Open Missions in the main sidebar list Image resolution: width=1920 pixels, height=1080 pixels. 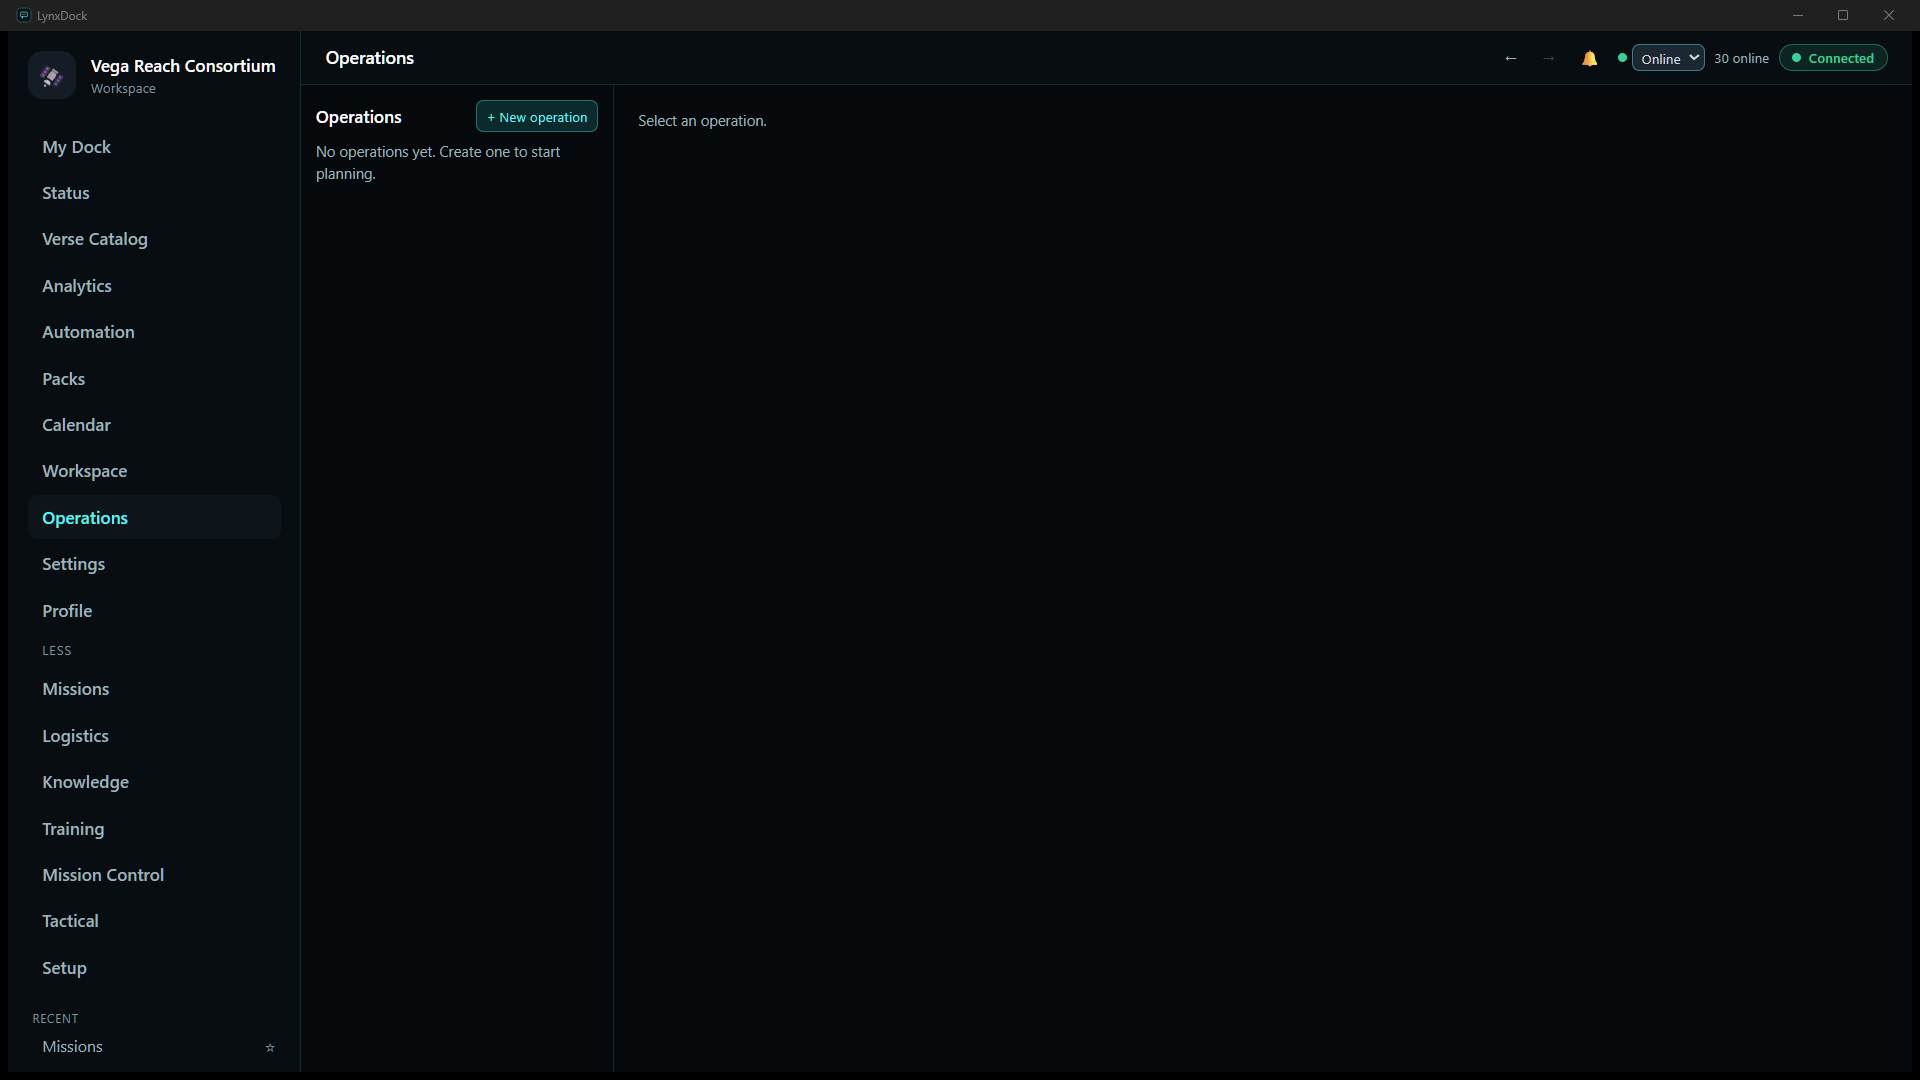point(154,689)
